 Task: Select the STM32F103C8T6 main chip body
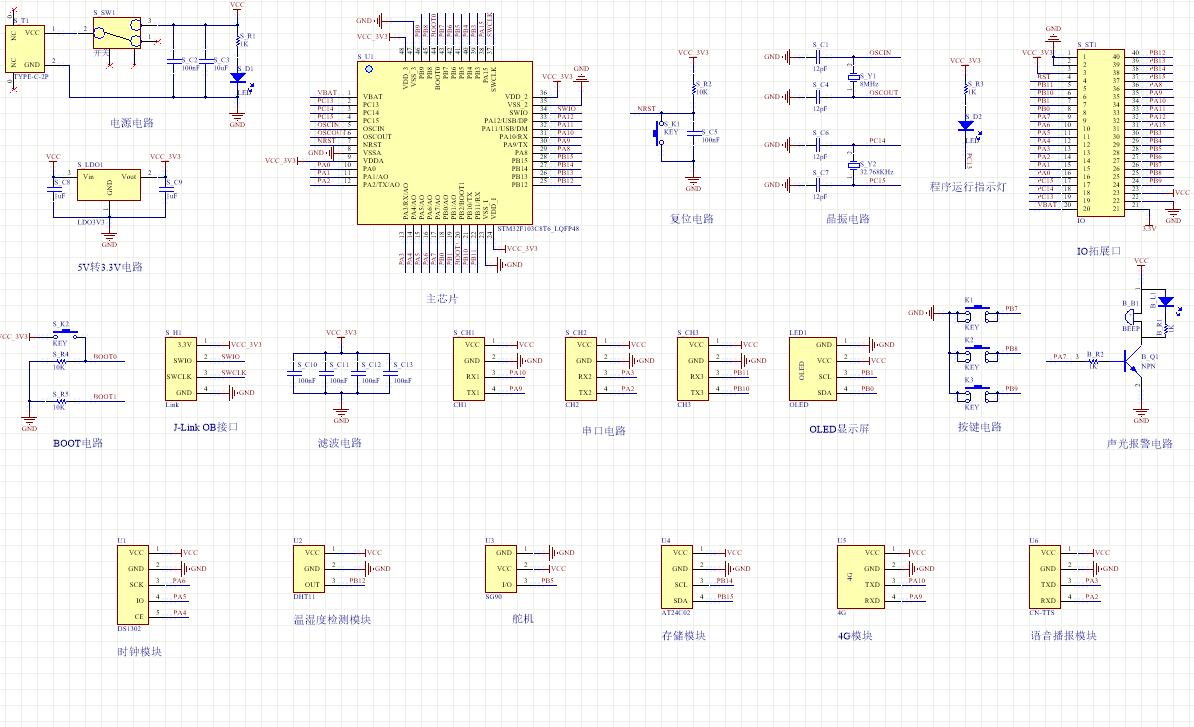(445, 143)
